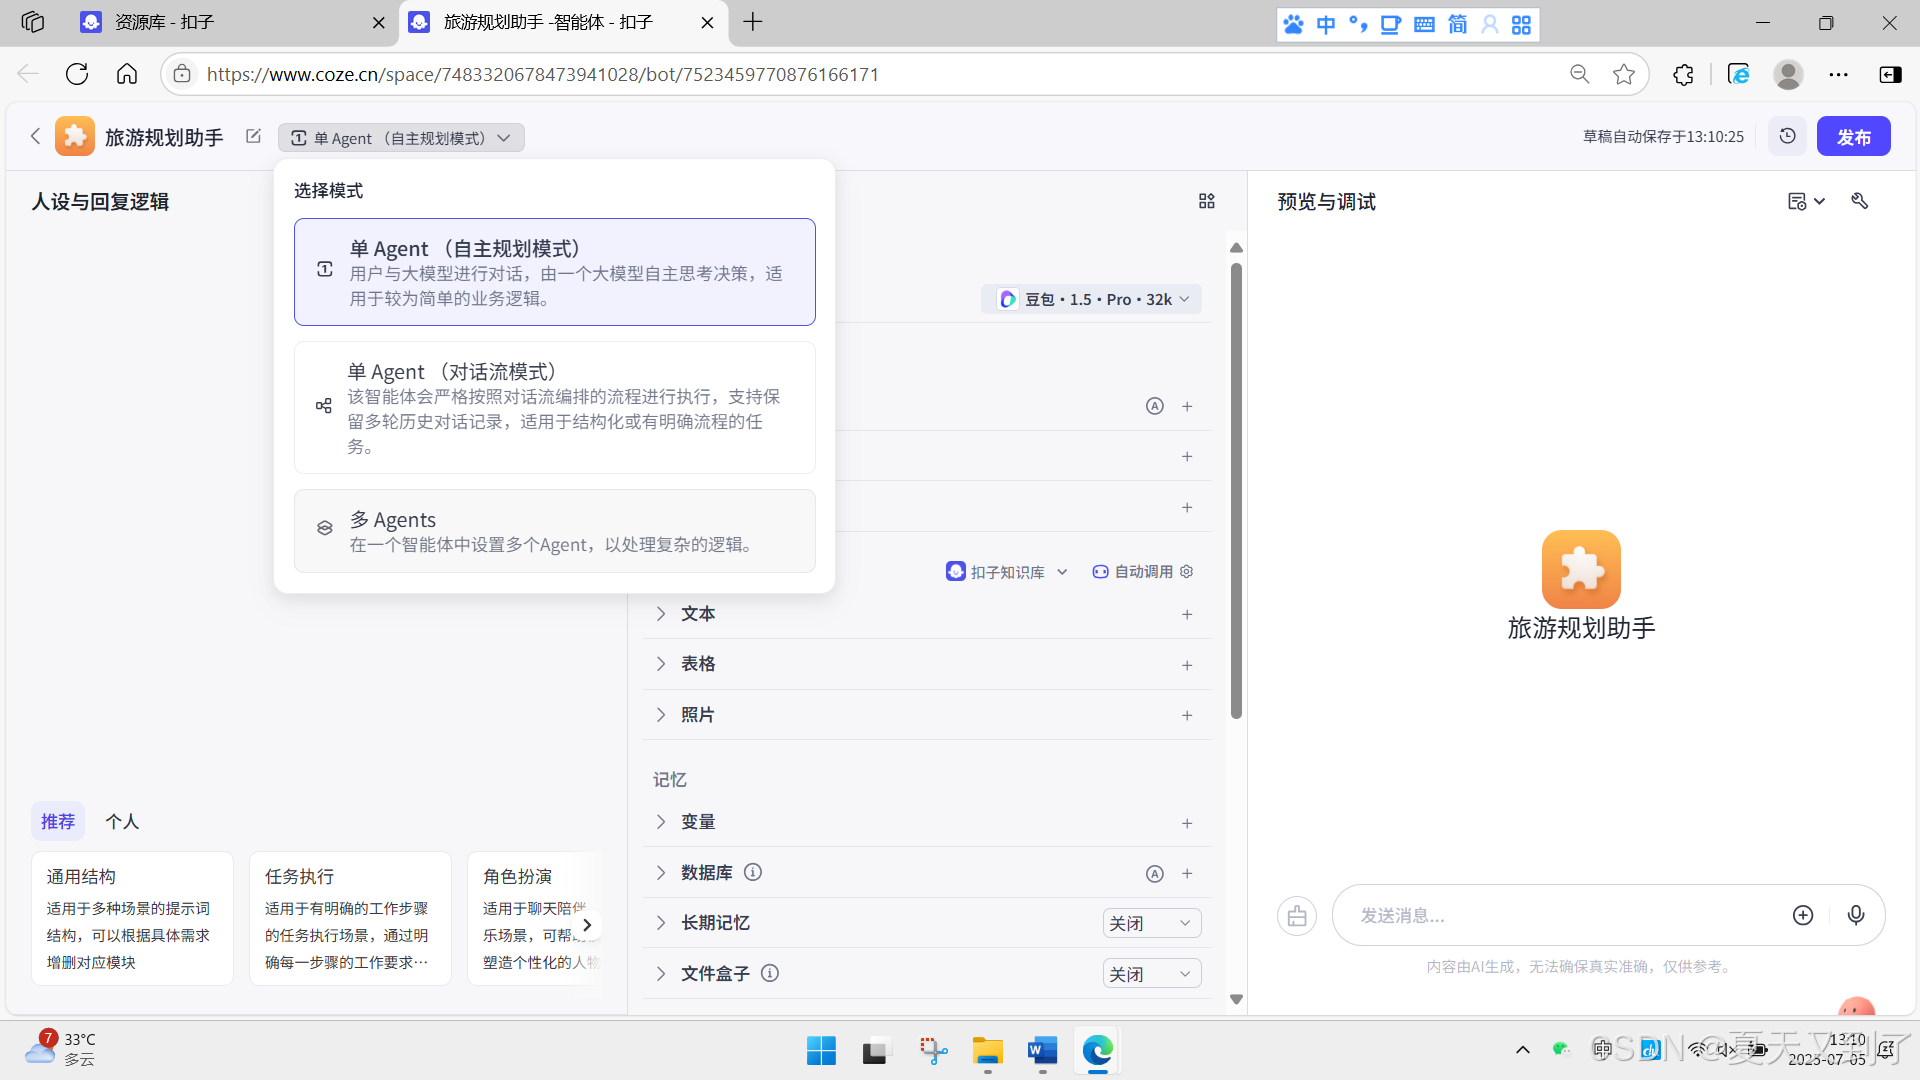Click the plus attachment icon in chat
This screenshot has height=1080, width=1920.
pos(1802,915)
